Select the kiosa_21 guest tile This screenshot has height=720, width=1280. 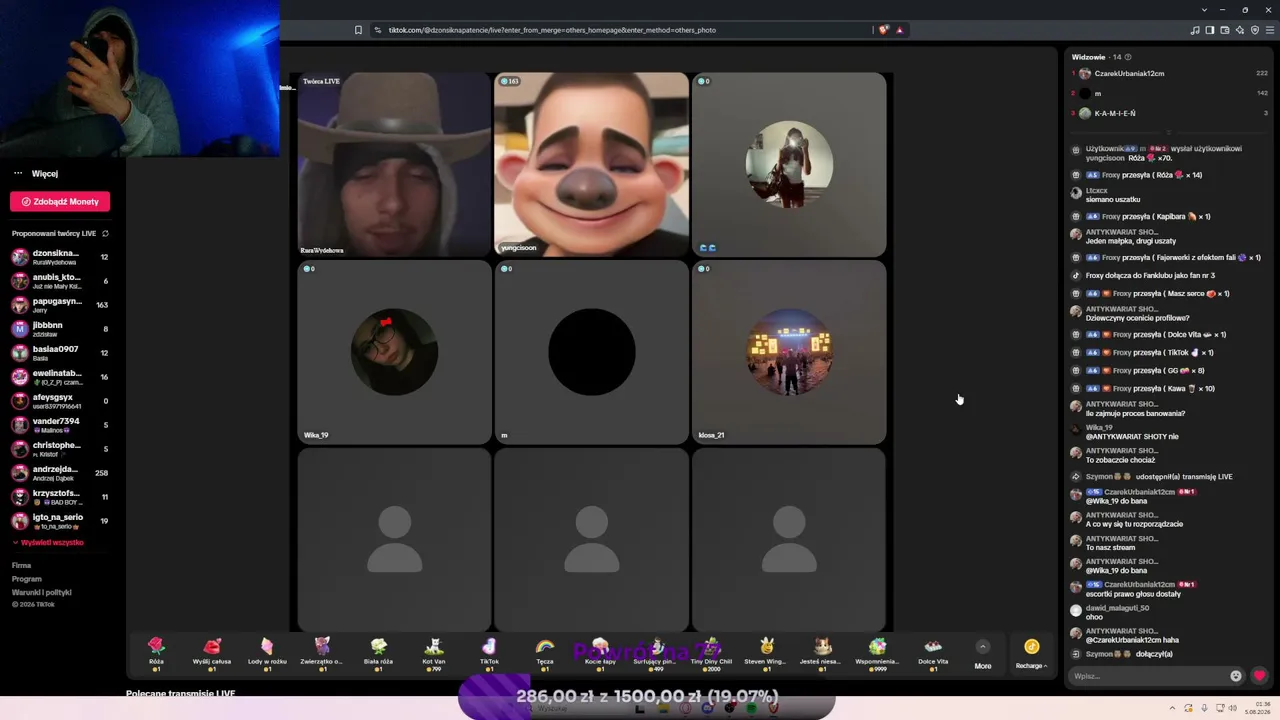pyautogui.click(x=789, y=352)
